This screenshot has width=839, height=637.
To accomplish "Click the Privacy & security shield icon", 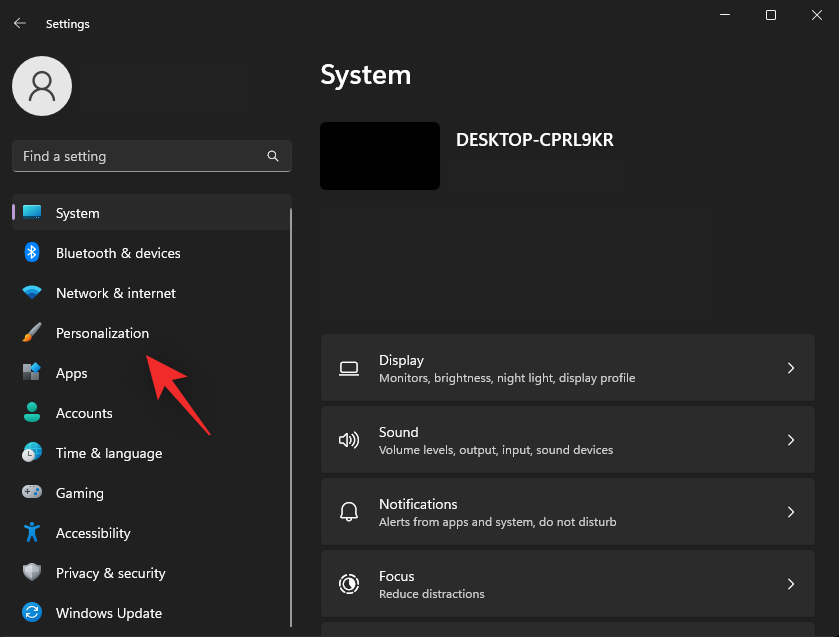I will point(31,572).
